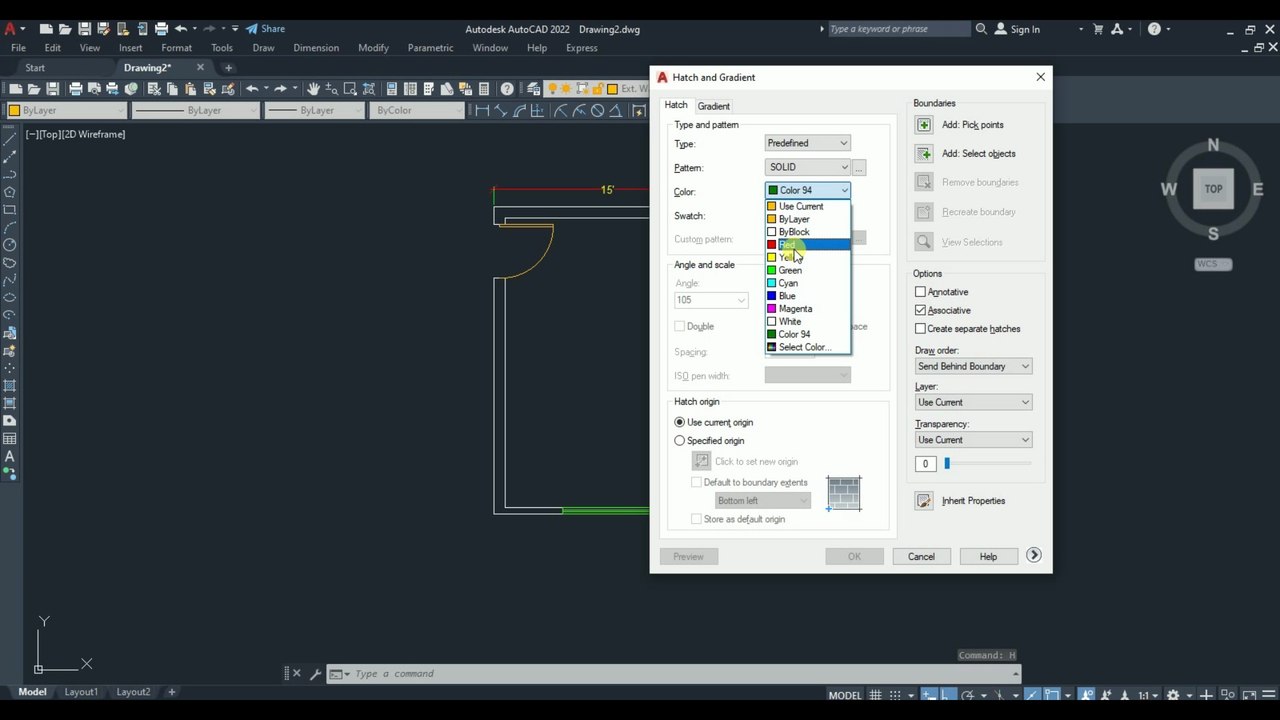Viewport: 1280px width, 720px height.
Task: Open the Dimension menu
Action: click(x=316, y=48)
